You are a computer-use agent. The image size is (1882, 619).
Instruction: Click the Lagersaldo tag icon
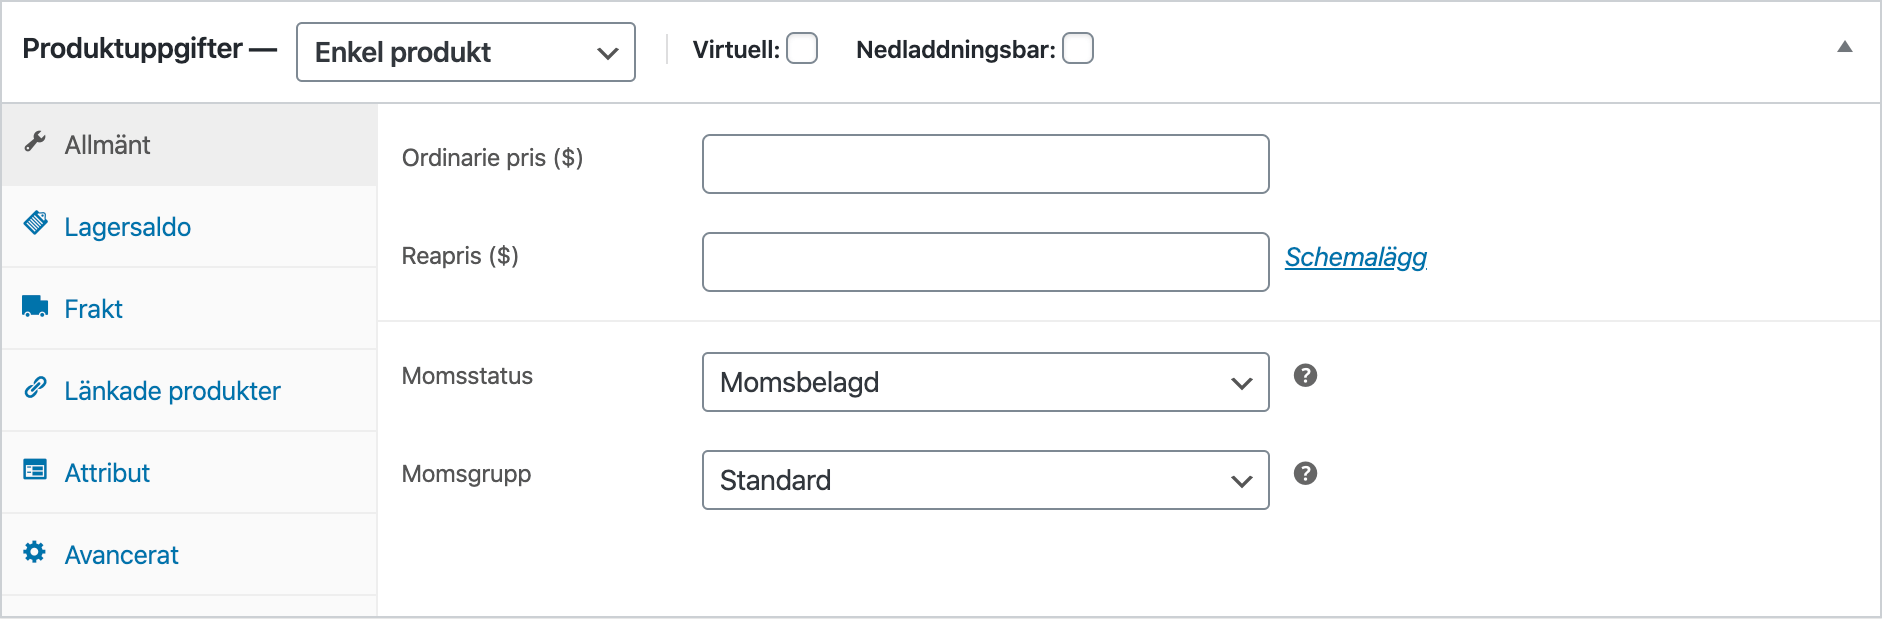pyautogui.click(x=35, y=223)
